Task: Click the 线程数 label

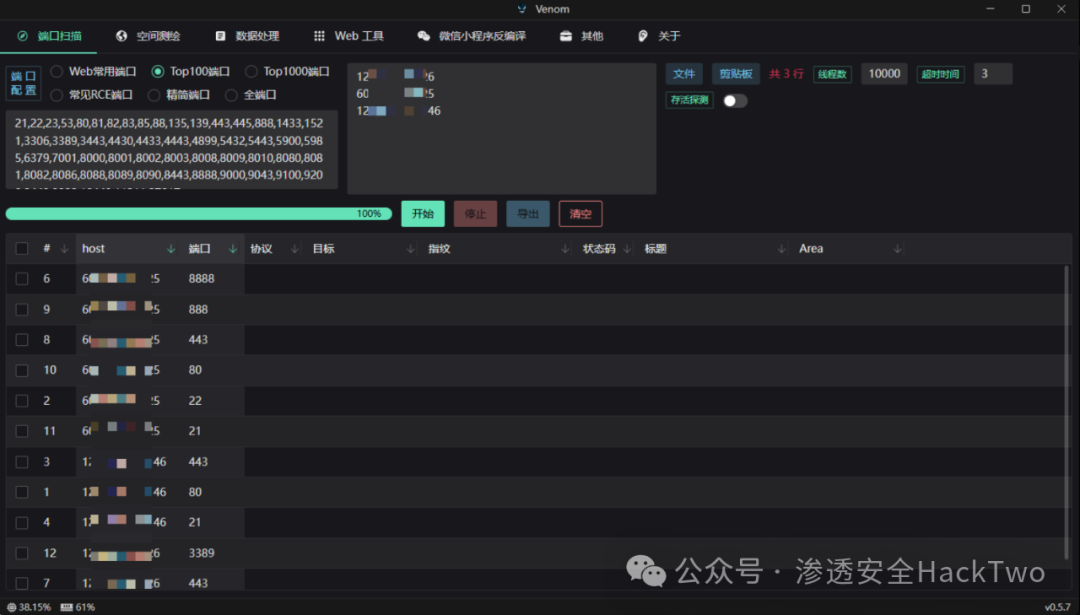Action: pos(832,74)
